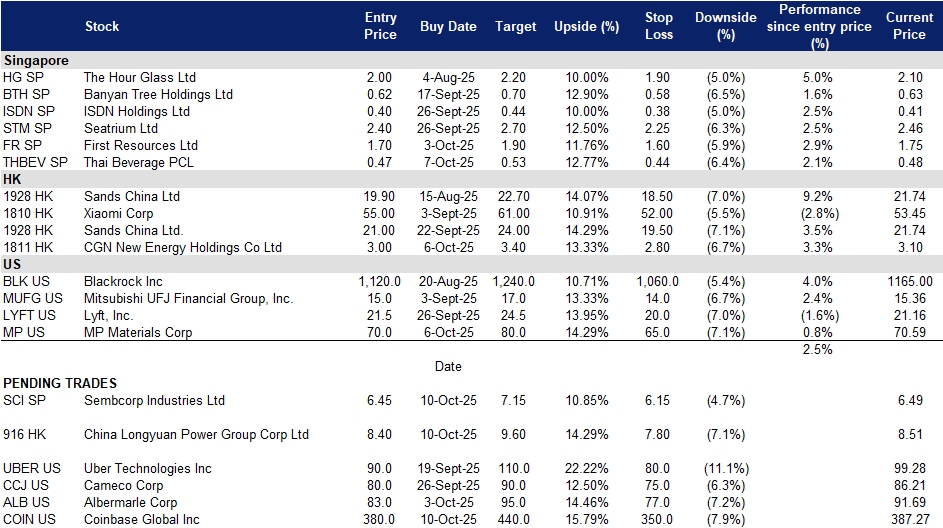The image size is (943, 528).
Task: Click the Blackrock Inc name
Action: click(123, 281)
